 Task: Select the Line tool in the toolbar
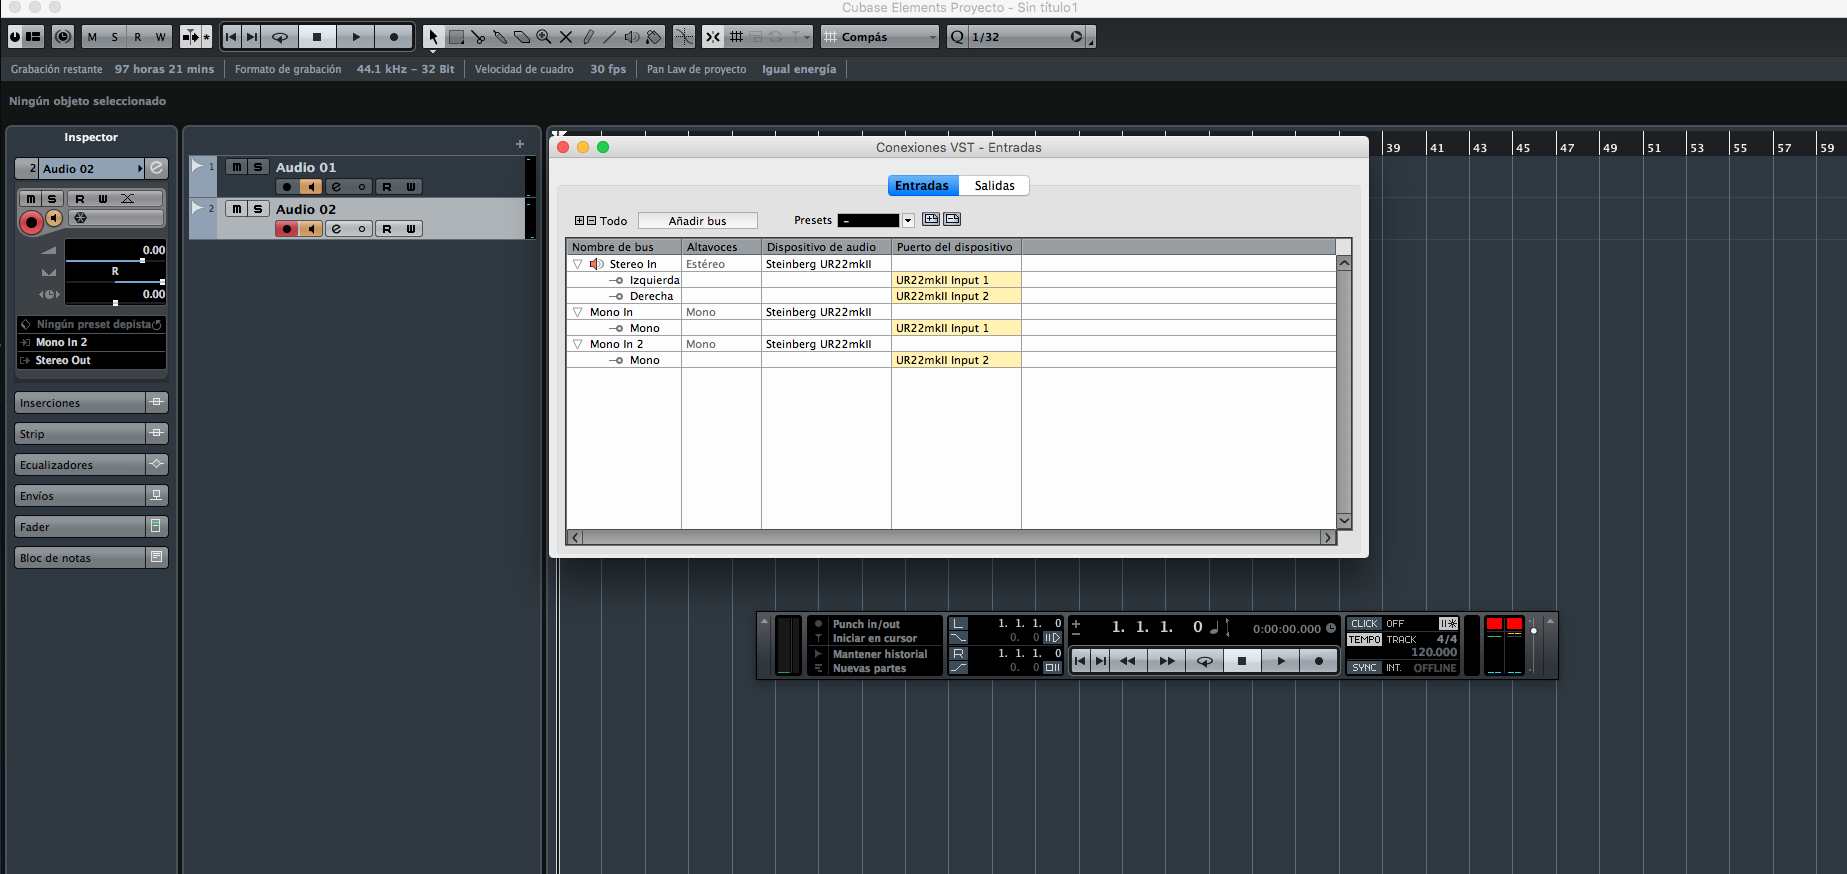pos(610,37)
